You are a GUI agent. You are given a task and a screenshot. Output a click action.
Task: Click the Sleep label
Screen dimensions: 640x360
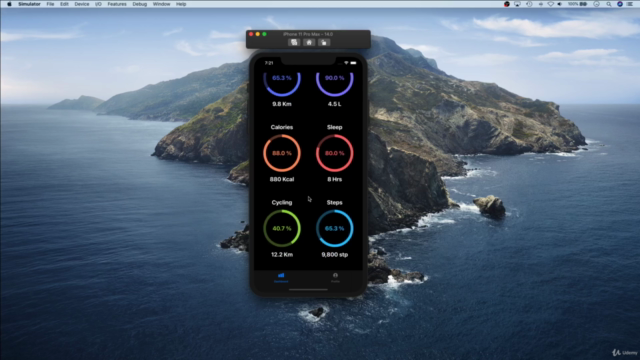pos(335,127)
